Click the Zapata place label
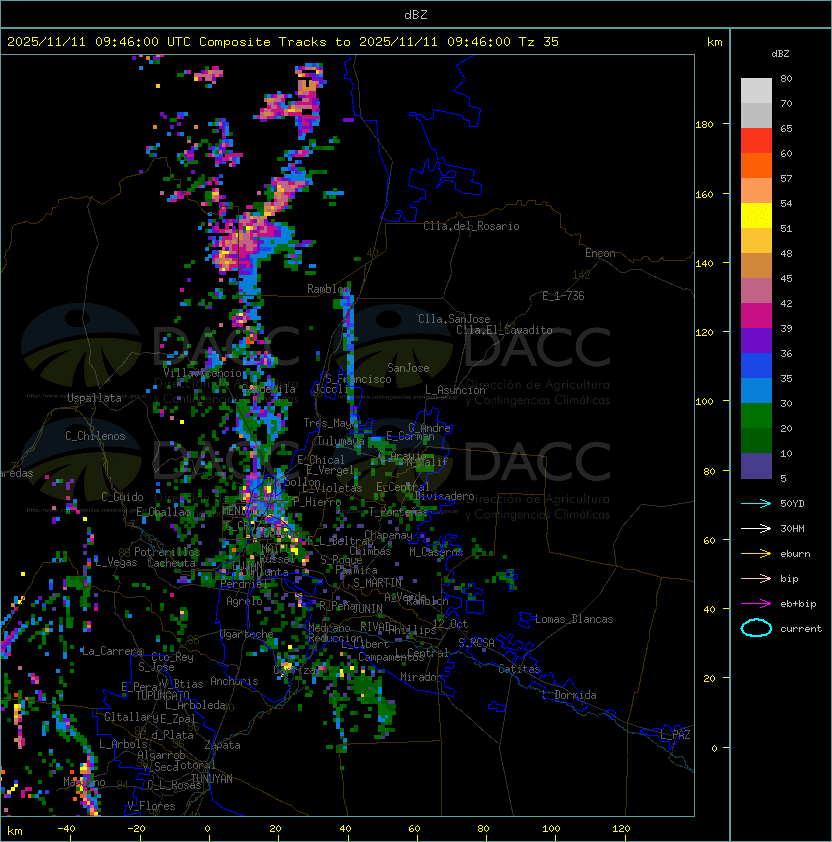The width and height of the screenshot is (832, 842). click(222, 745)
